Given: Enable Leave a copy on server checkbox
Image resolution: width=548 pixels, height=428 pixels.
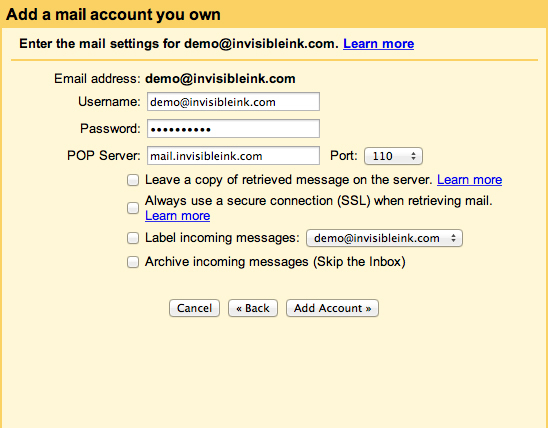Looking at the screenshot, I should click(x=133, y=180).
